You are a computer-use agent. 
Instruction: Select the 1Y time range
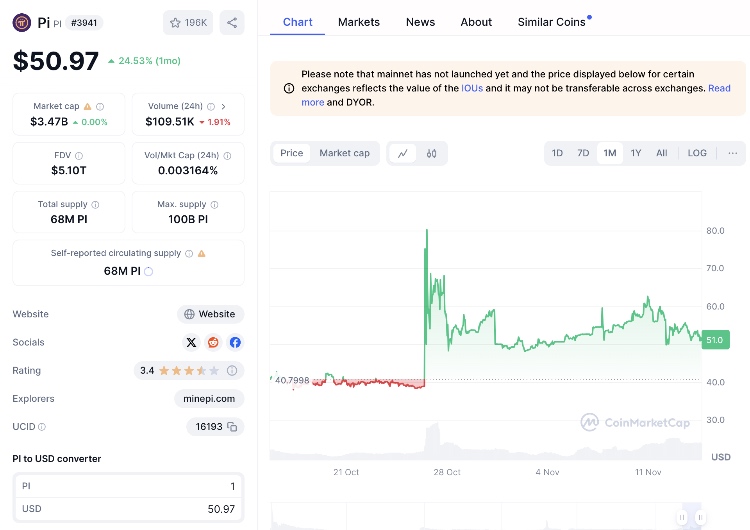(636, 153)
